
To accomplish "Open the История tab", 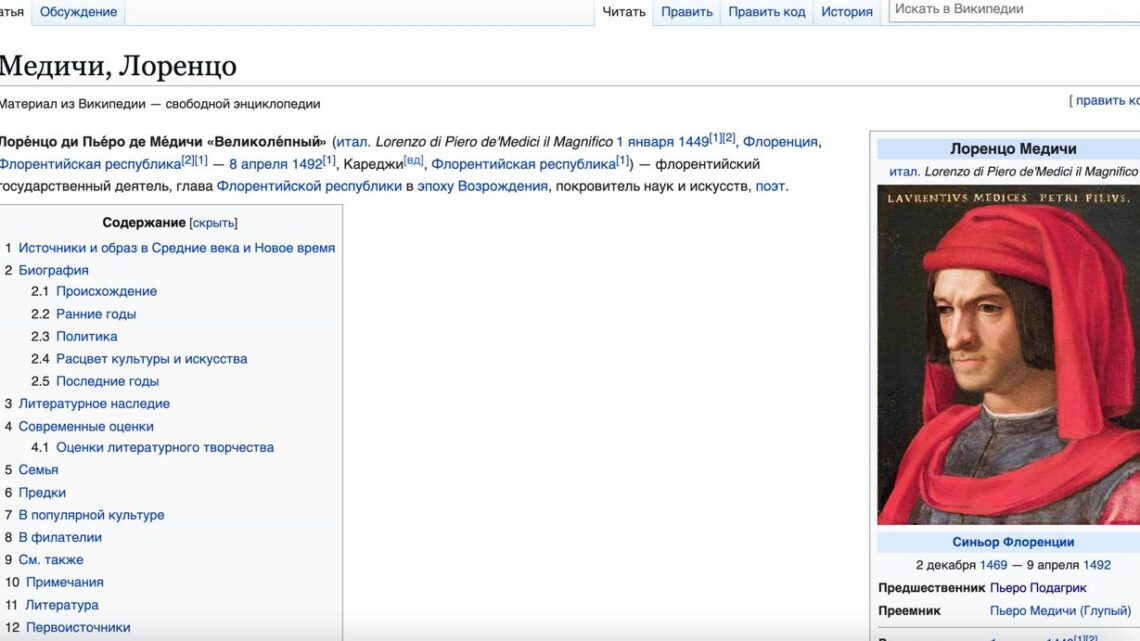I will 847,12.
